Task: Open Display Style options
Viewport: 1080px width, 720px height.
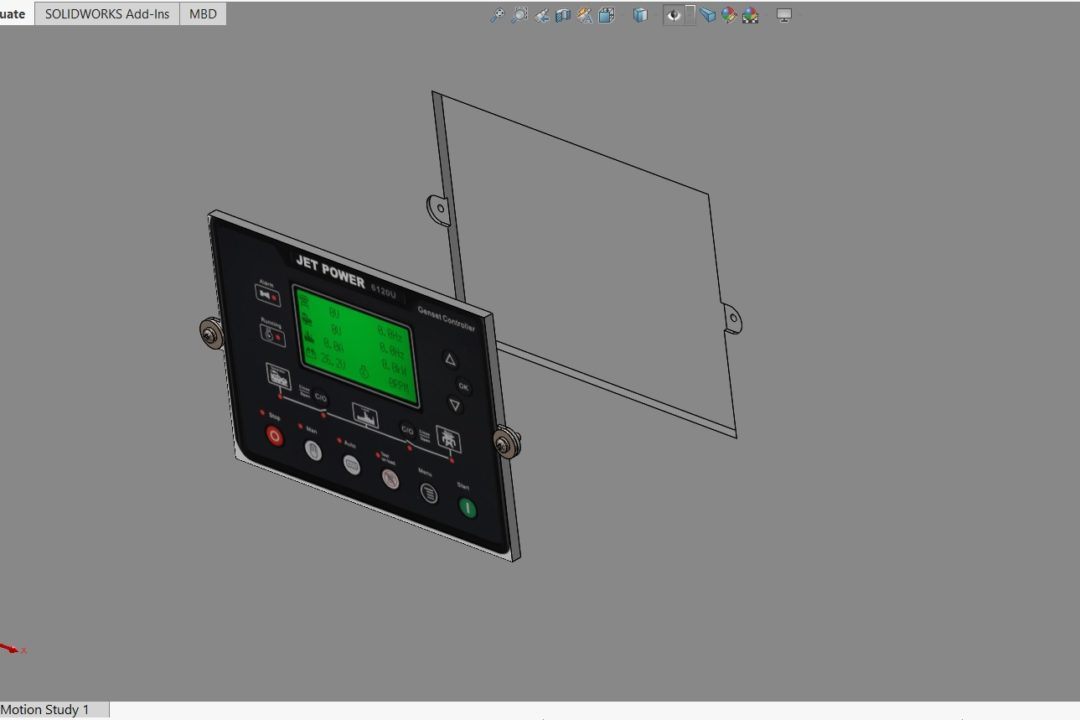Action: point(640,14)
